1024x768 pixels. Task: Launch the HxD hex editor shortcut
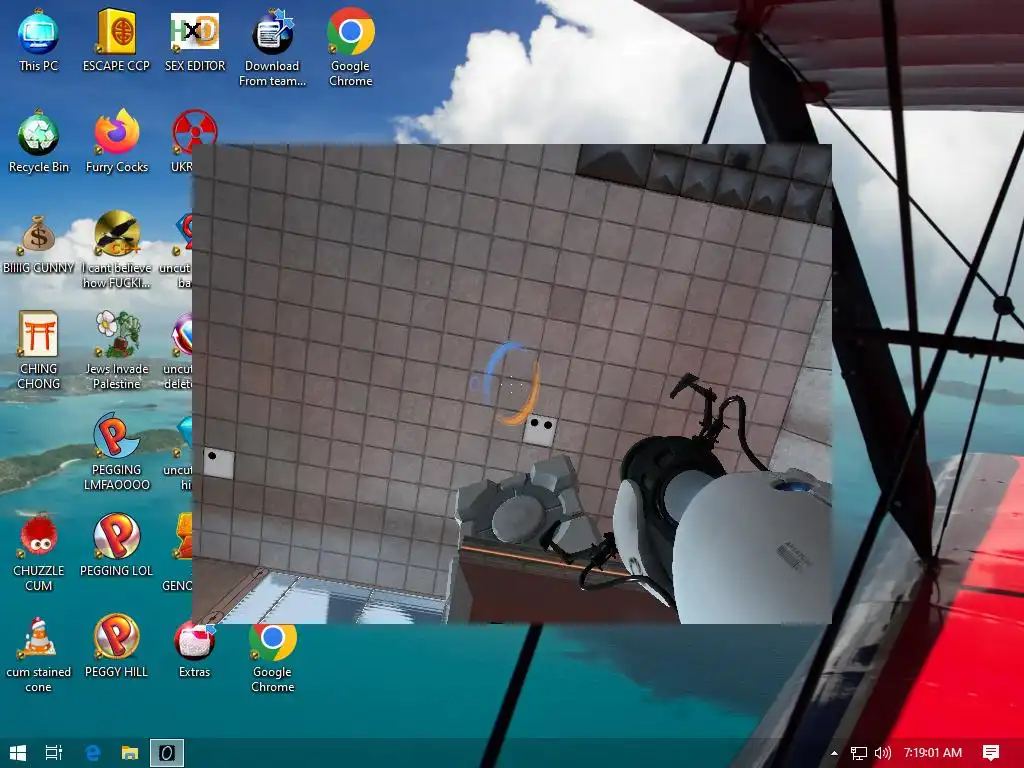pyautogui.click(x=195, y=40)
